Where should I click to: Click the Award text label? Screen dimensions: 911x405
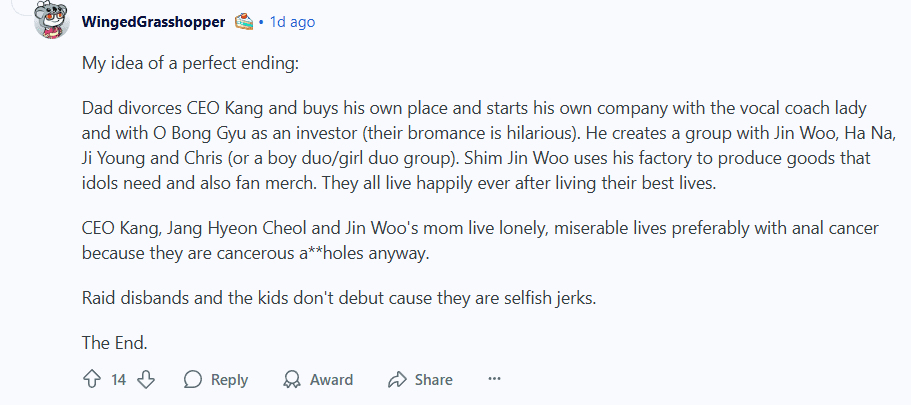331,380
